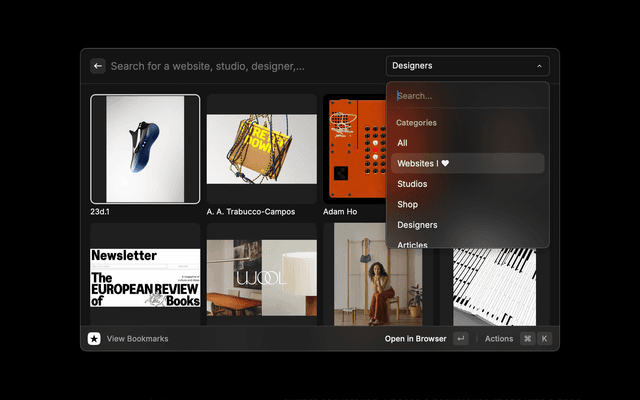640x400 pixels.
Task: Collapse the Designers dropdown chevron
Action: pos(539,66)
